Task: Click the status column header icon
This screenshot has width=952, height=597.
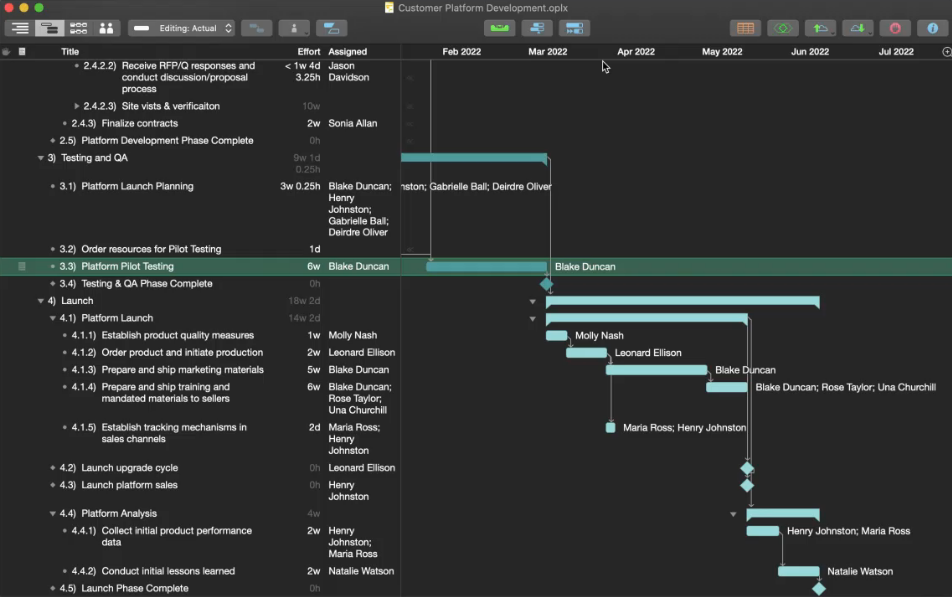Action: pyautogui.click(x=6, y=52)
